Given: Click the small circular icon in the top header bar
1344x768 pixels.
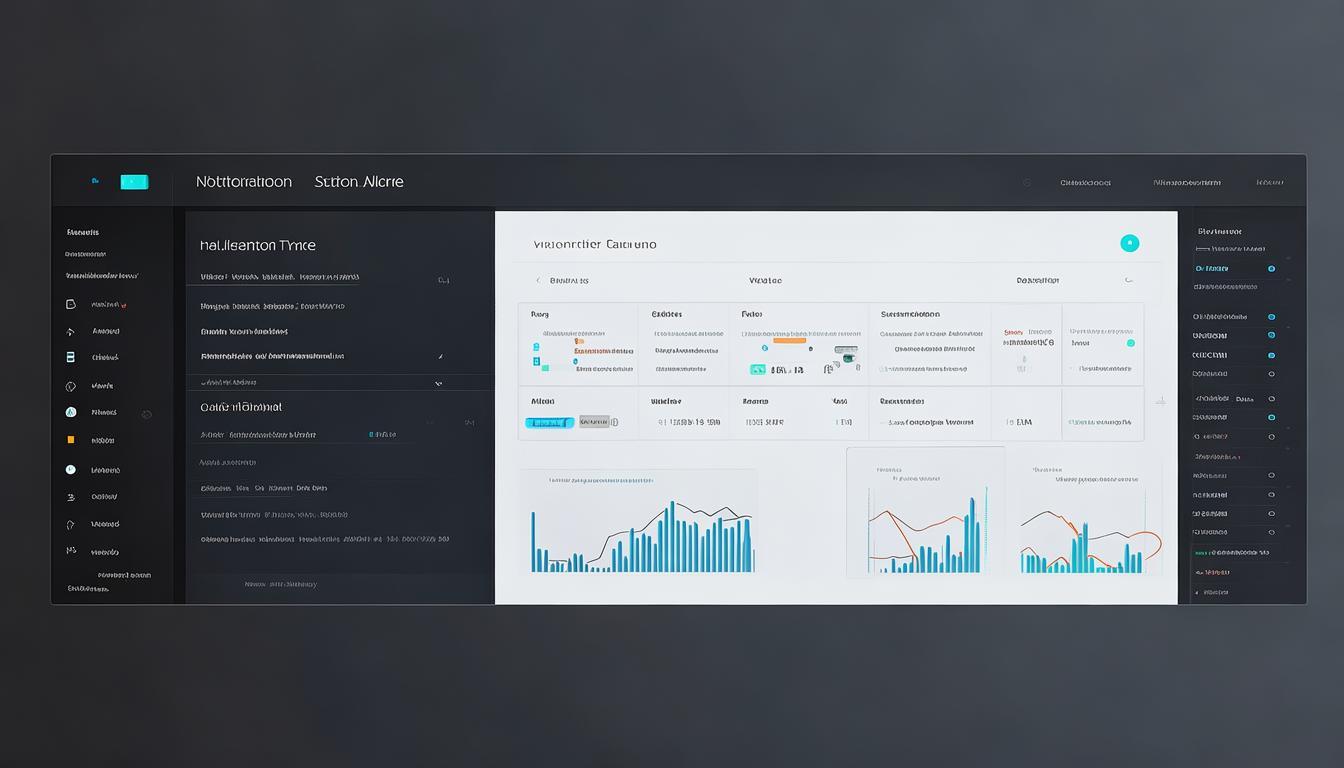Looking at the screenshot, I should tap(1027, 183).
